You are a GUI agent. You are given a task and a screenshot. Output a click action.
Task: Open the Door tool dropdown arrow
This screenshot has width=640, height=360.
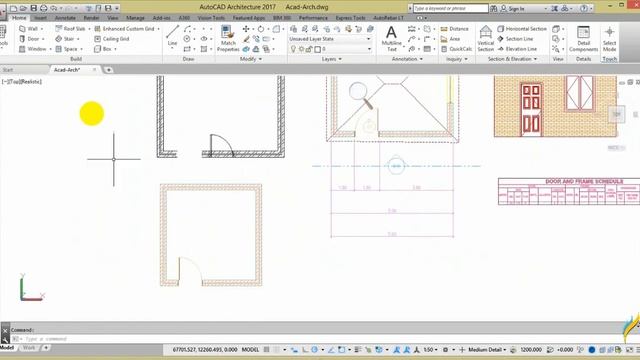43,39
